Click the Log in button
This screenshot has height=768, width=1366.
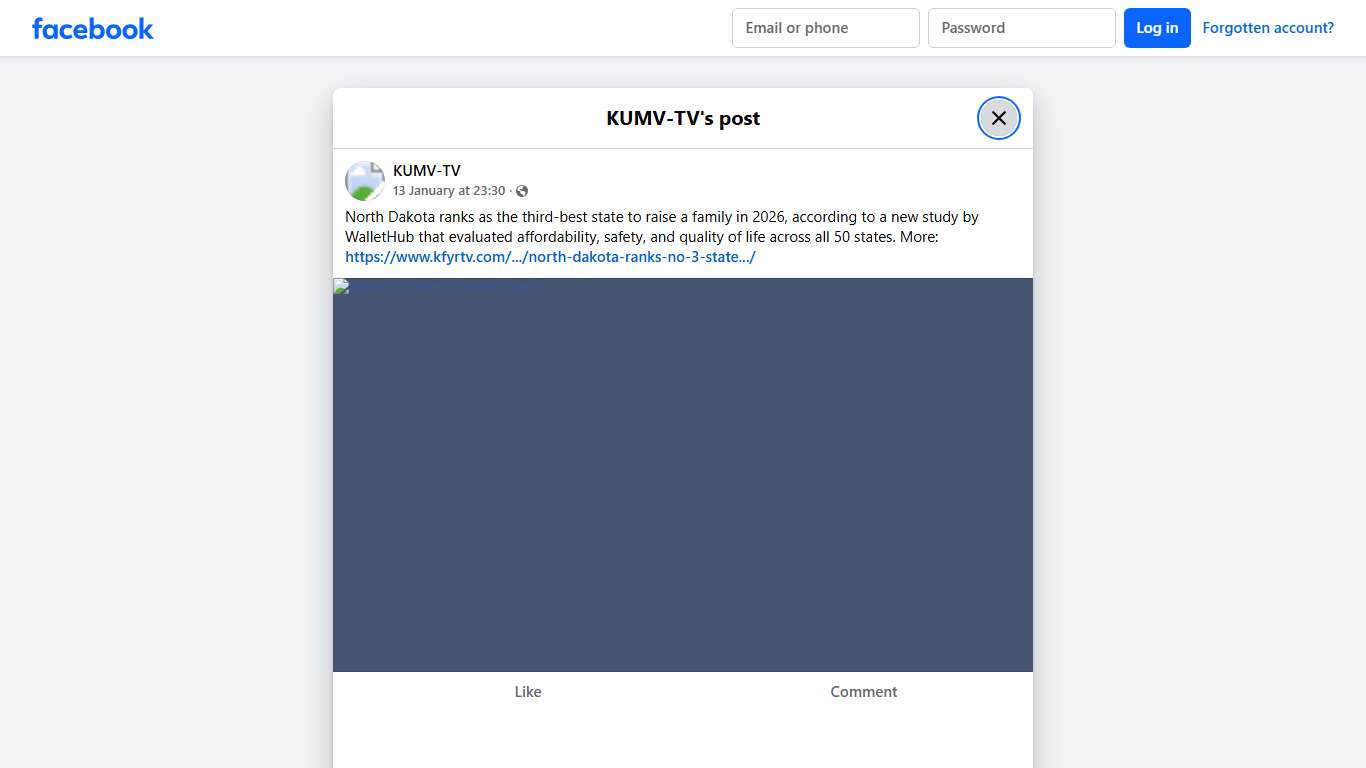(x=1157, y=28)
